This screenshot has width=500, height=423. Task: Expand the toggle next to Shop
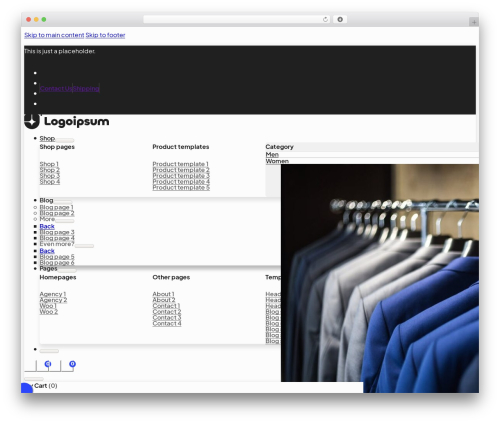[x=65, y=140]
